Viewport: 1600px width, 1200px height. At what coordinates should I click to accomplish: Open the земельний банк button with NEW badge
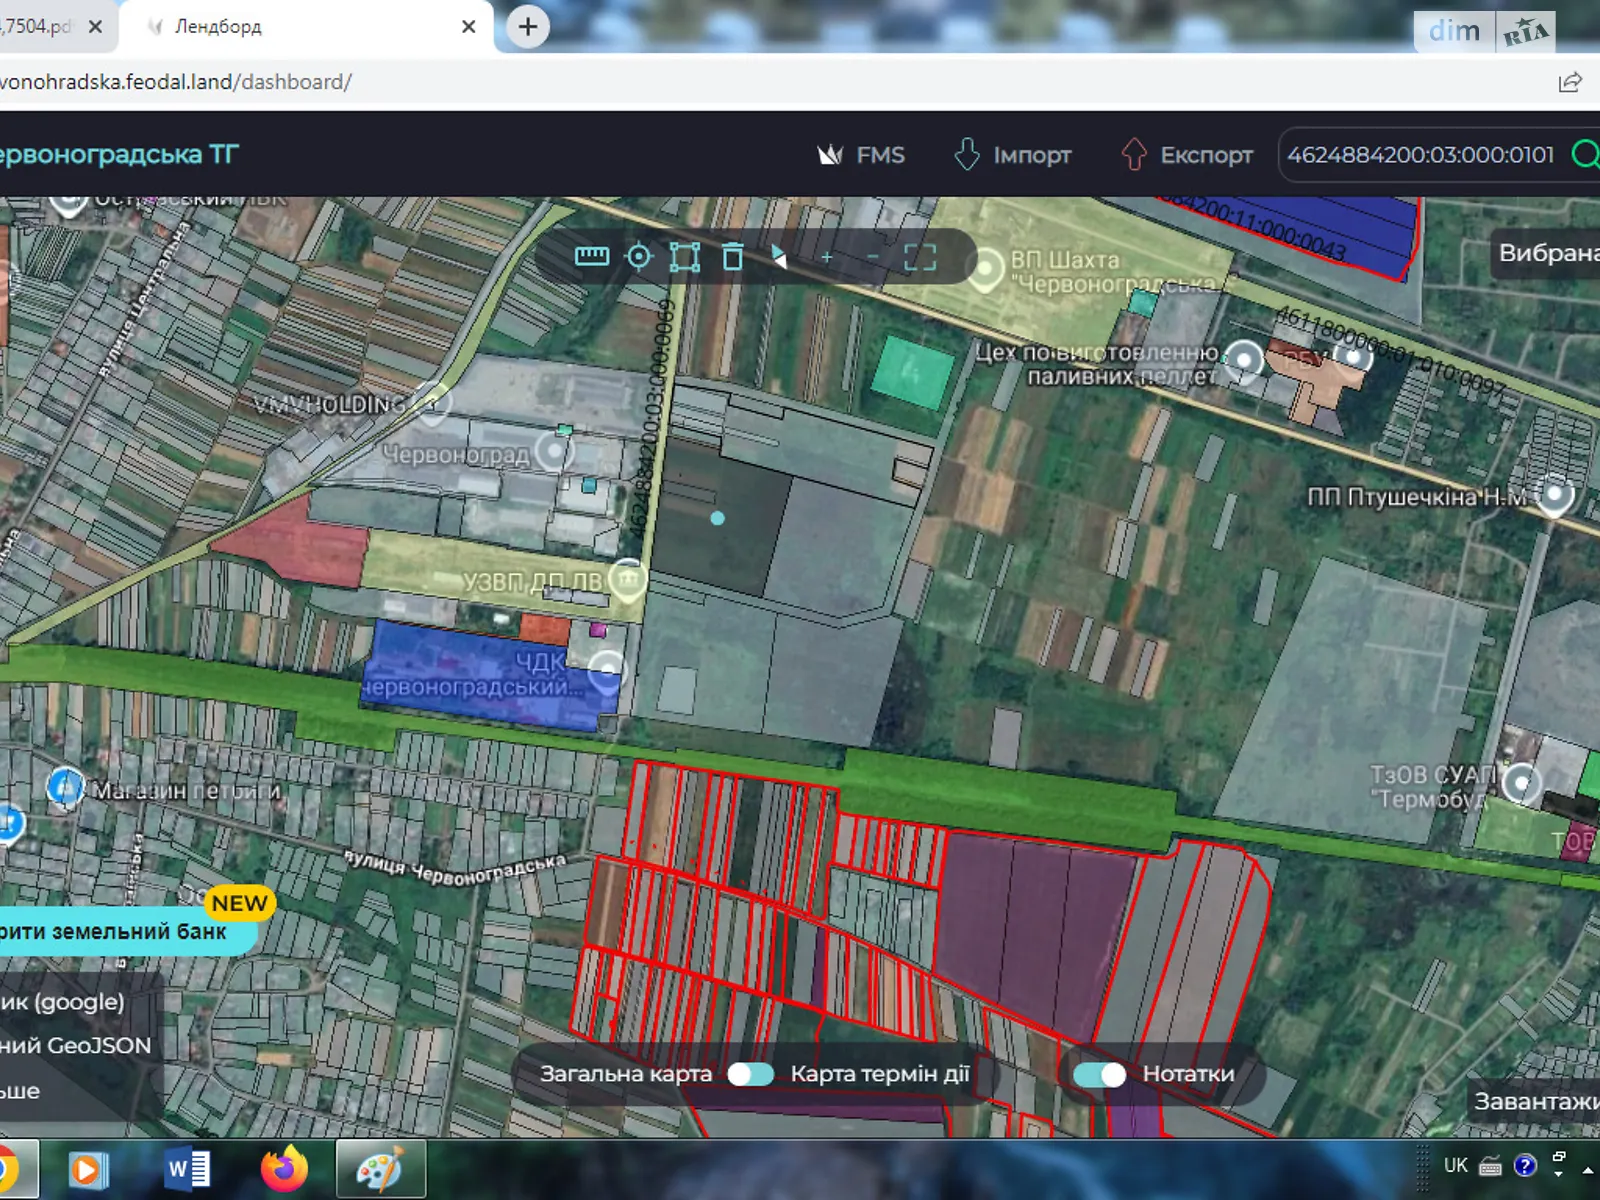tap(120, 931)
